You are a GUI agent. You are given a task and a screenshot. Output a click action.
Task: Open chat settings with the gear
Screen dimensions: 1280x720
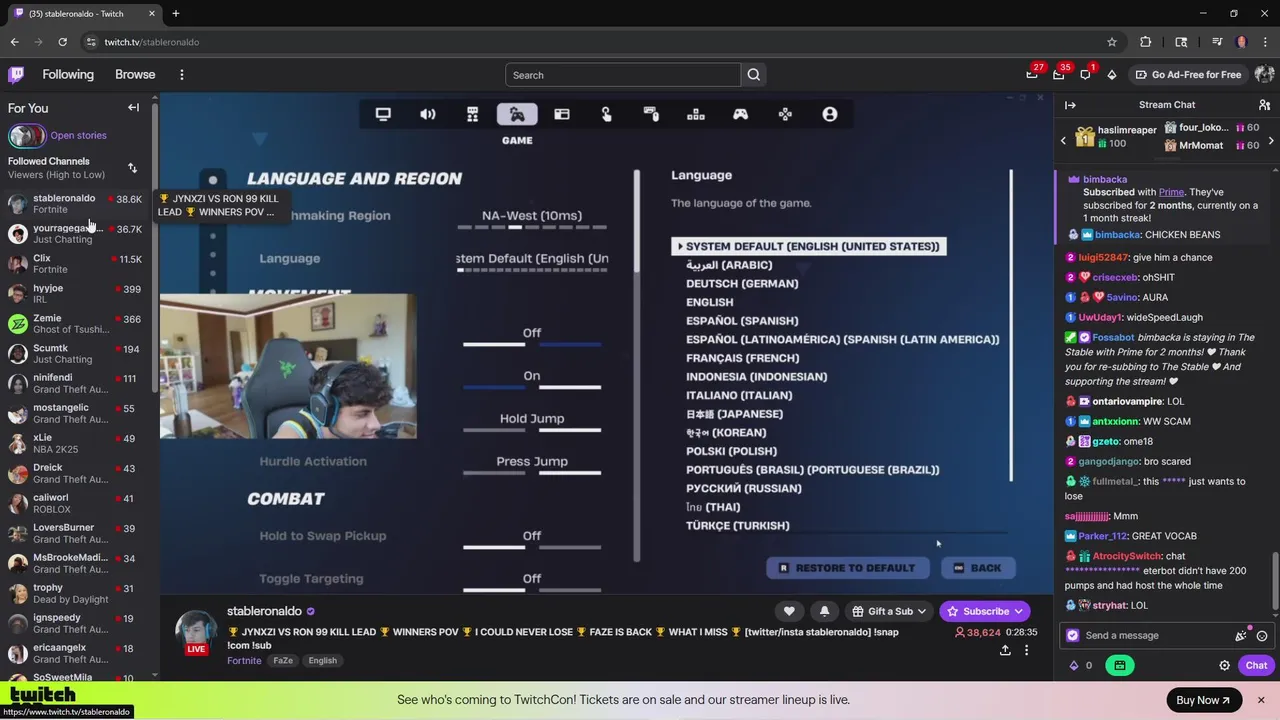[x=1224, y=665]
